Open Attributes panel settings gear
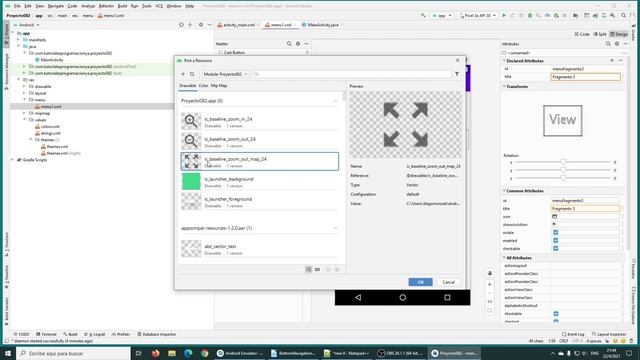Image resolution: width=640 pixels, height=360 pixels. (617, 44)
